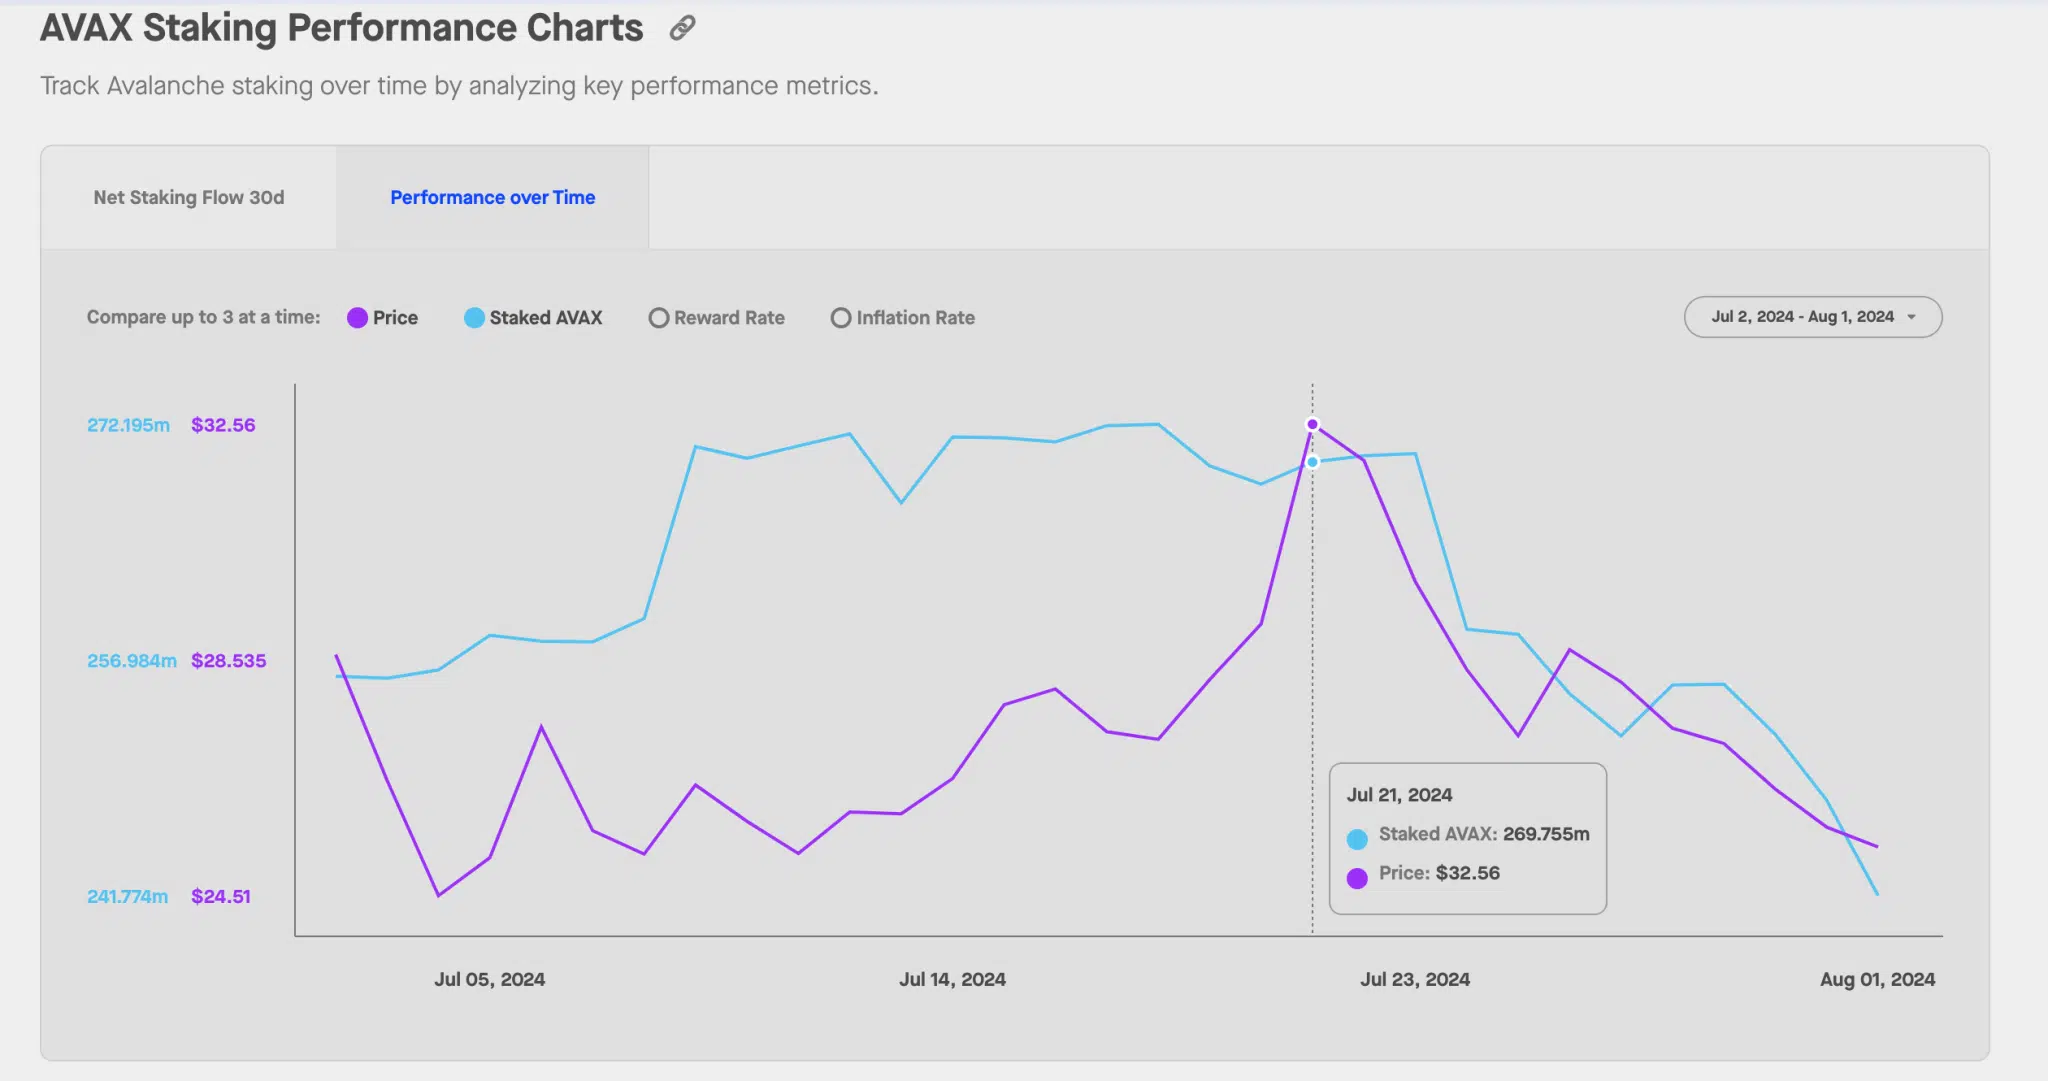The image size is (2048, 1081).
Task: Click the Aug 01, 2024 x-axis label
Action: 1877,980
